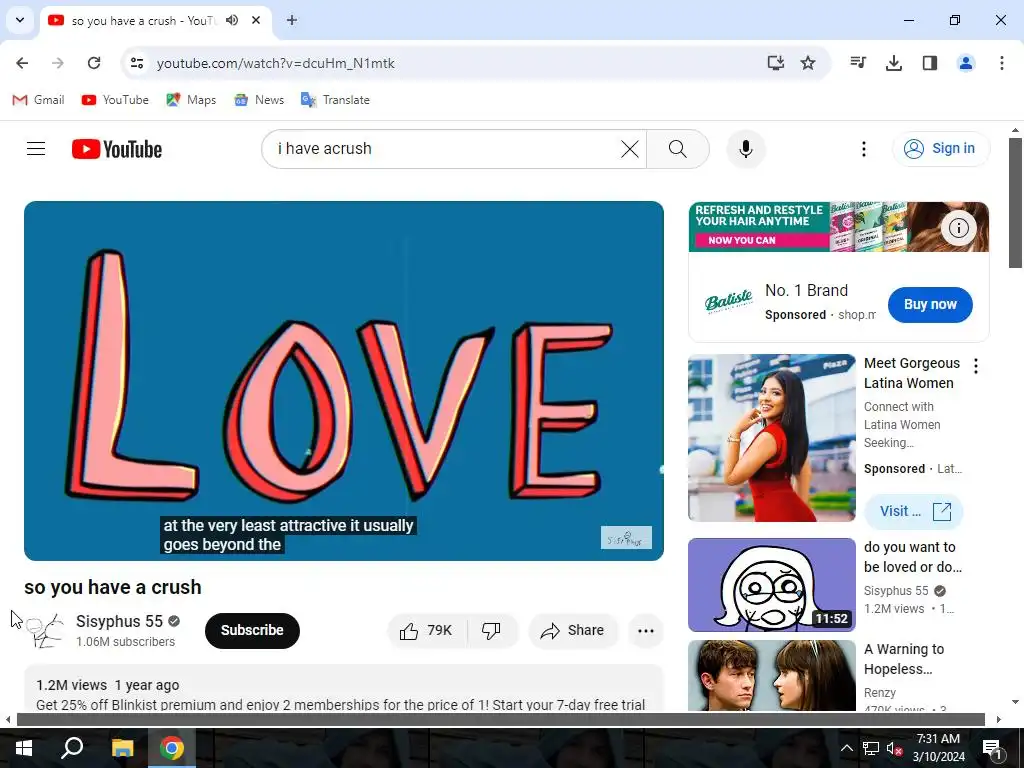Click the address bar URL
Screen dimensions: 1024x768
[276, 63]
